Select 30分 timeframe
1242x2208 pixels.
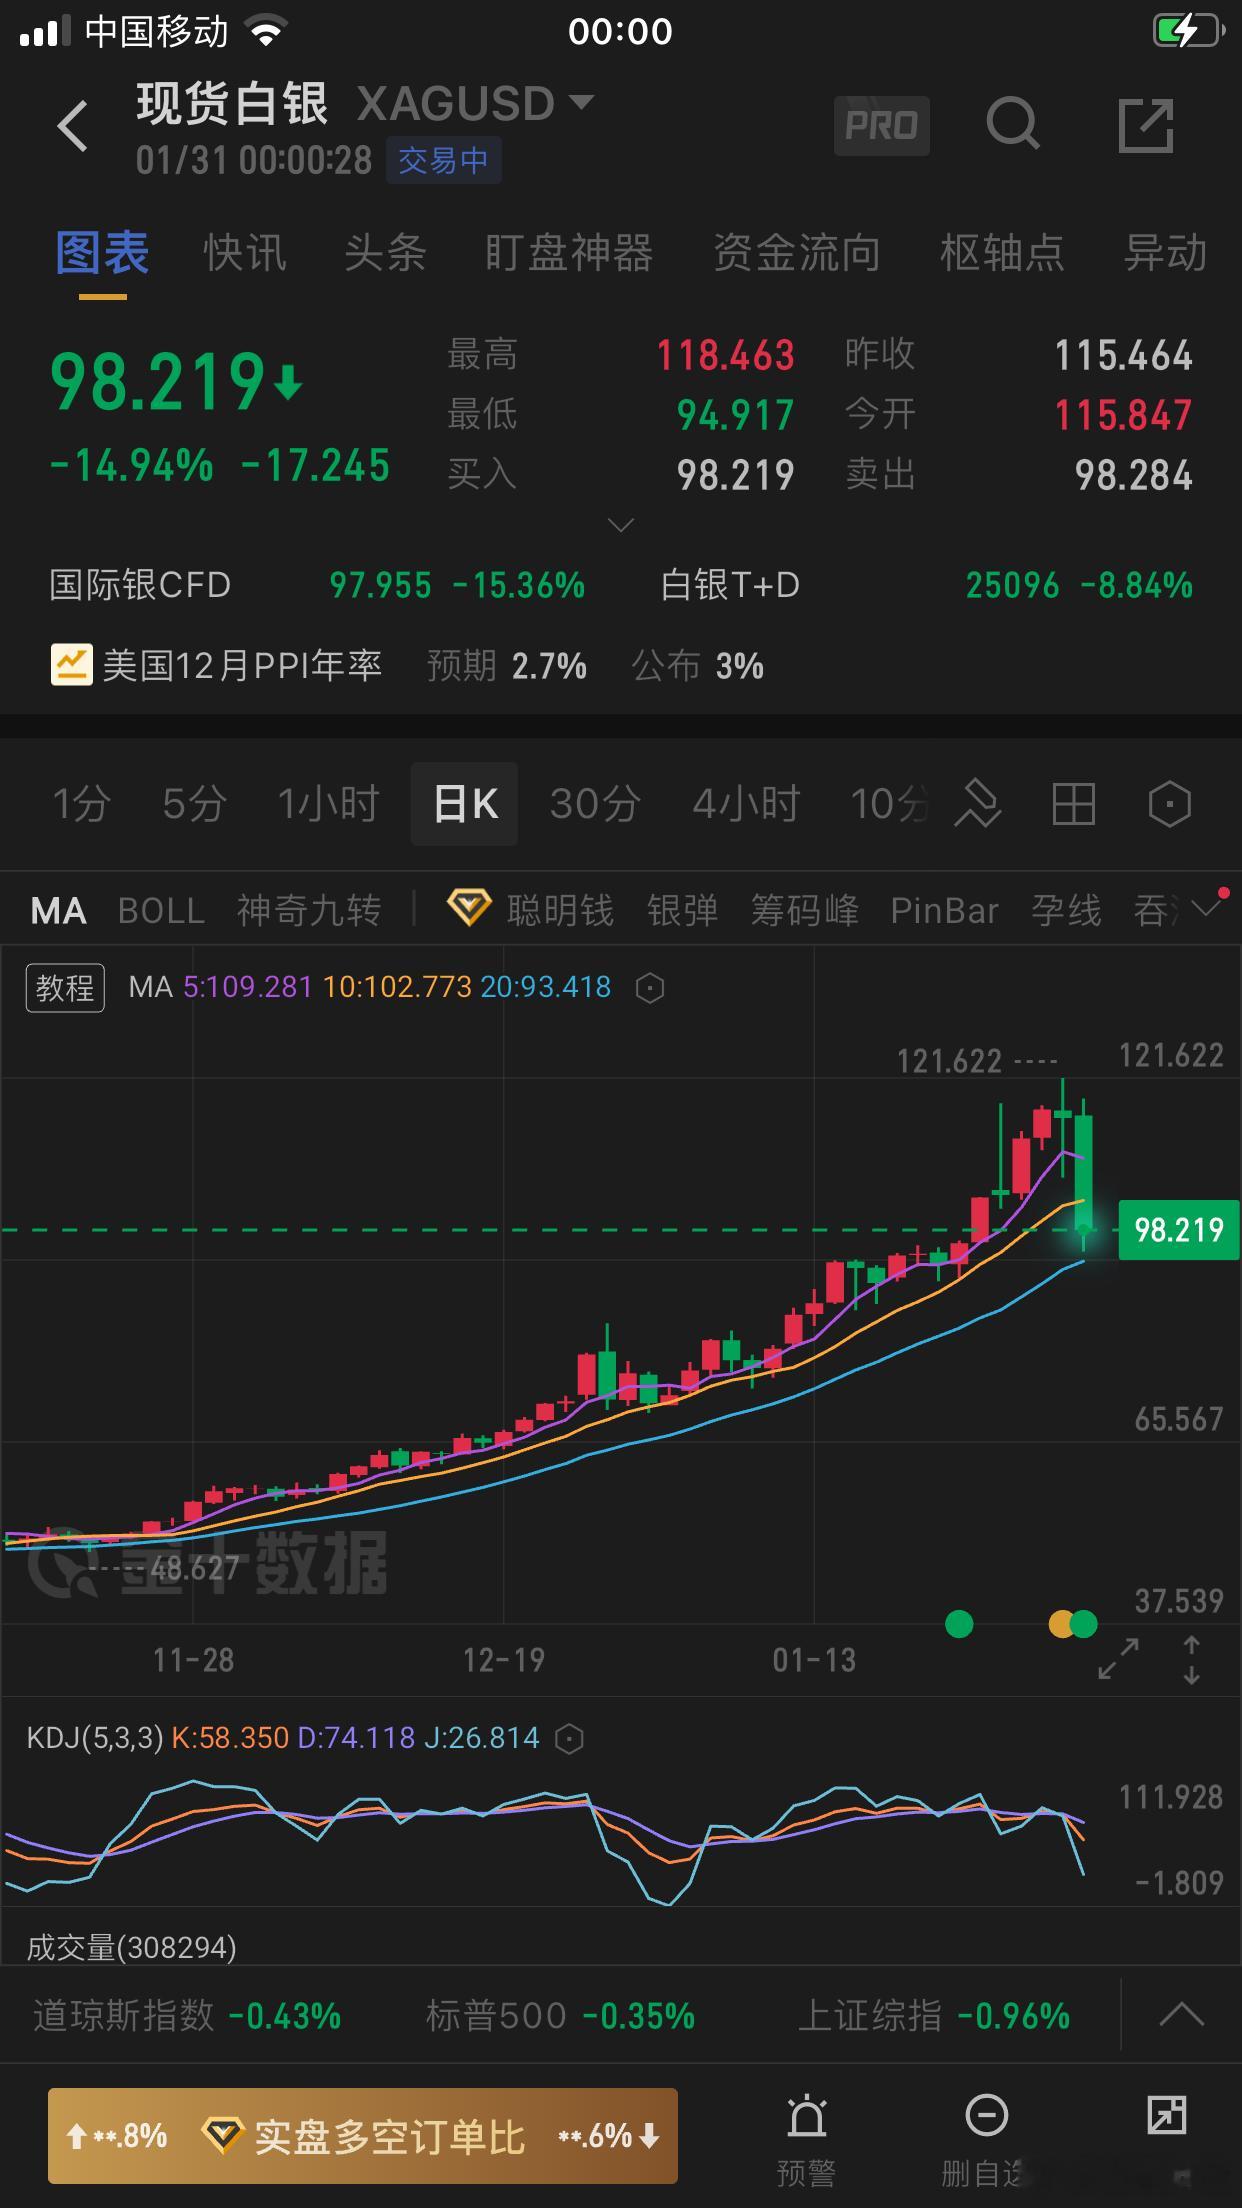[595, 804]
